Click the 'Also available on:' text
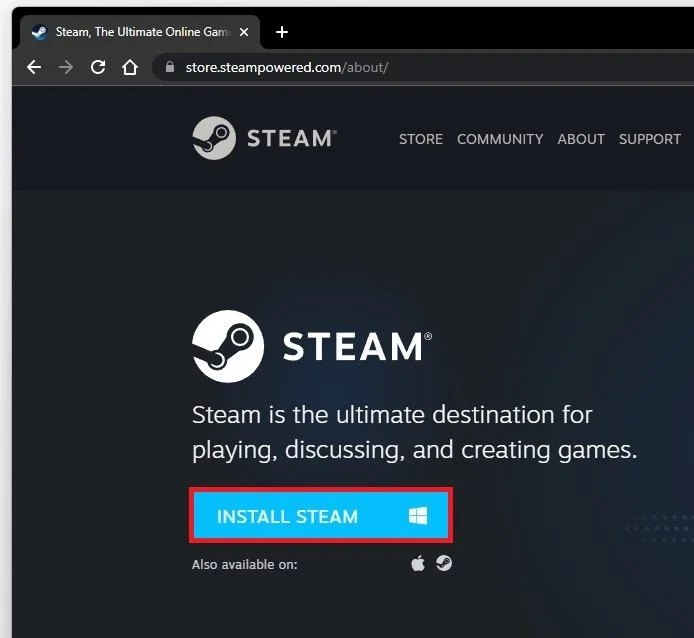Viewport: 694px width, 638px height. coord(245,565)
